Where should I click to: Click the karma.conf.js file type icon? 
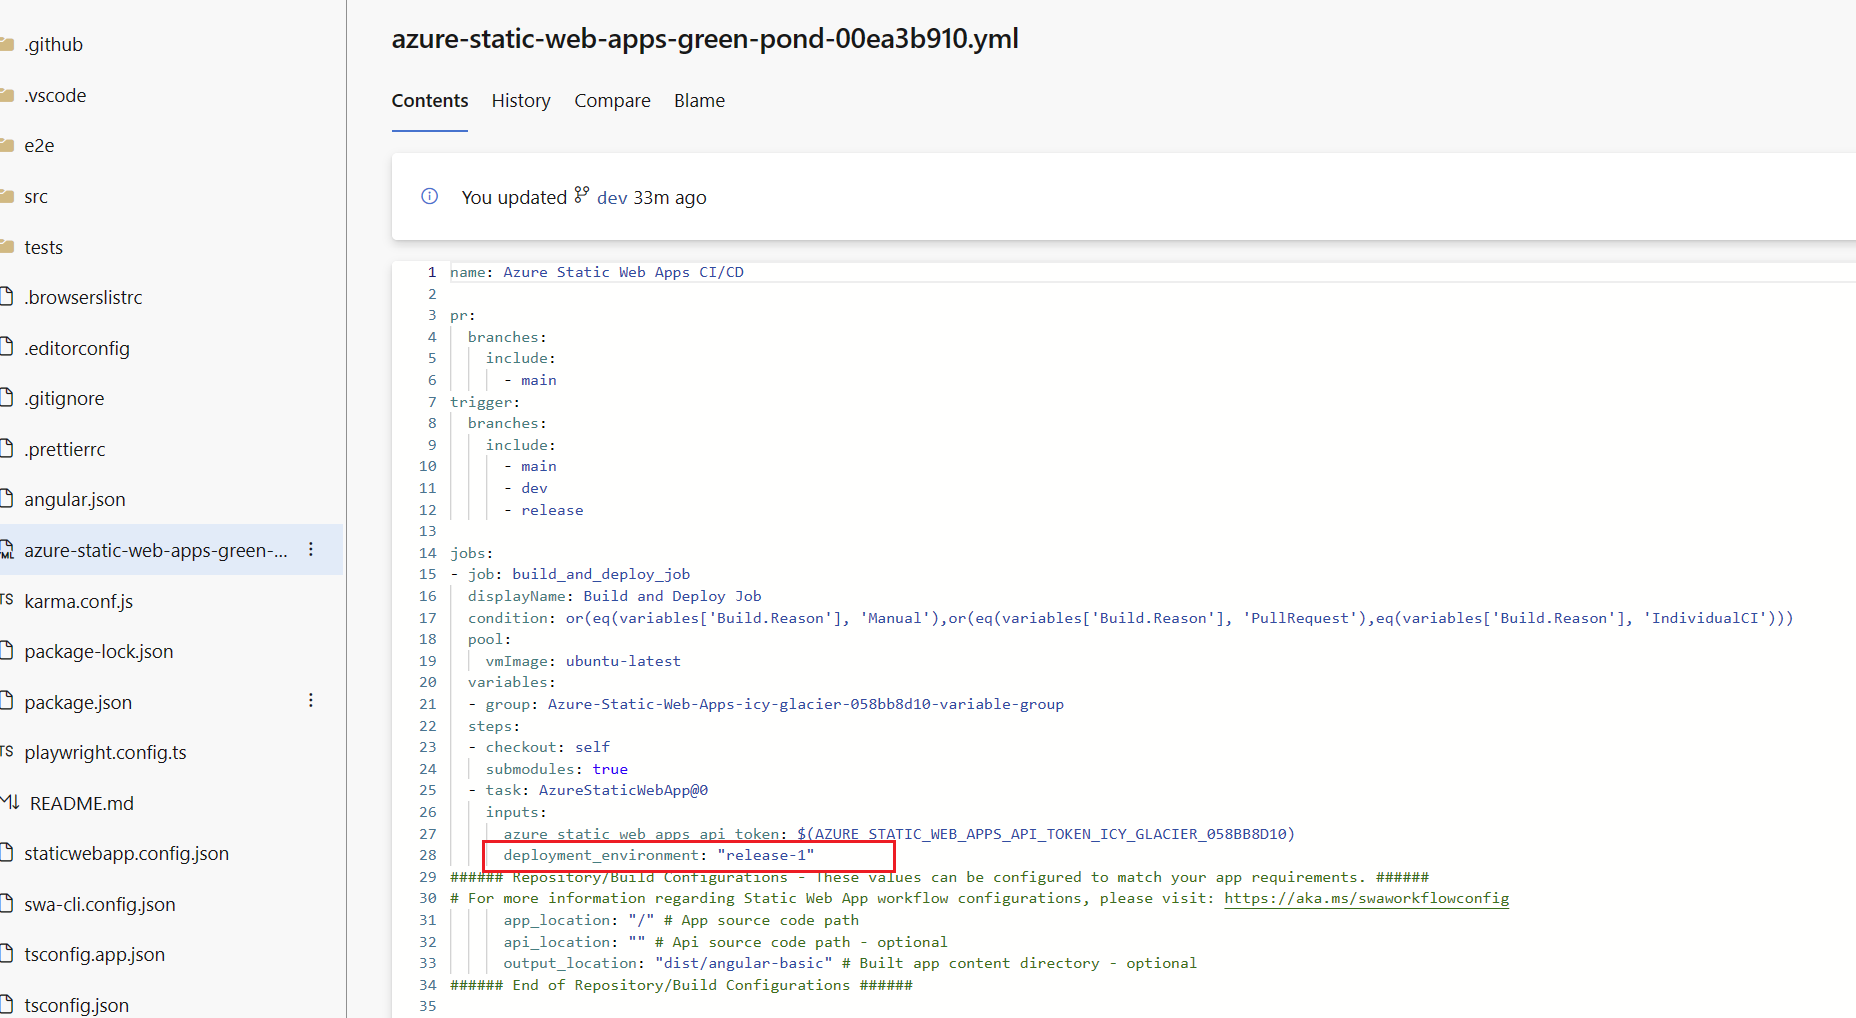(x=6, y=599)
